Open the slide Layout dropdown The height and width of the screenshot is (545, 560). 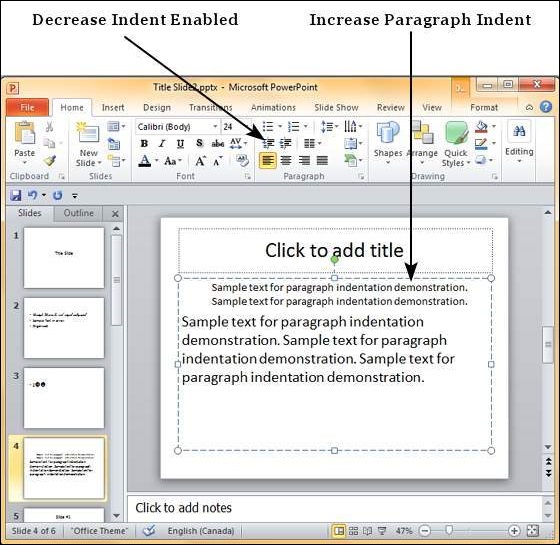[x=116, y=126]
